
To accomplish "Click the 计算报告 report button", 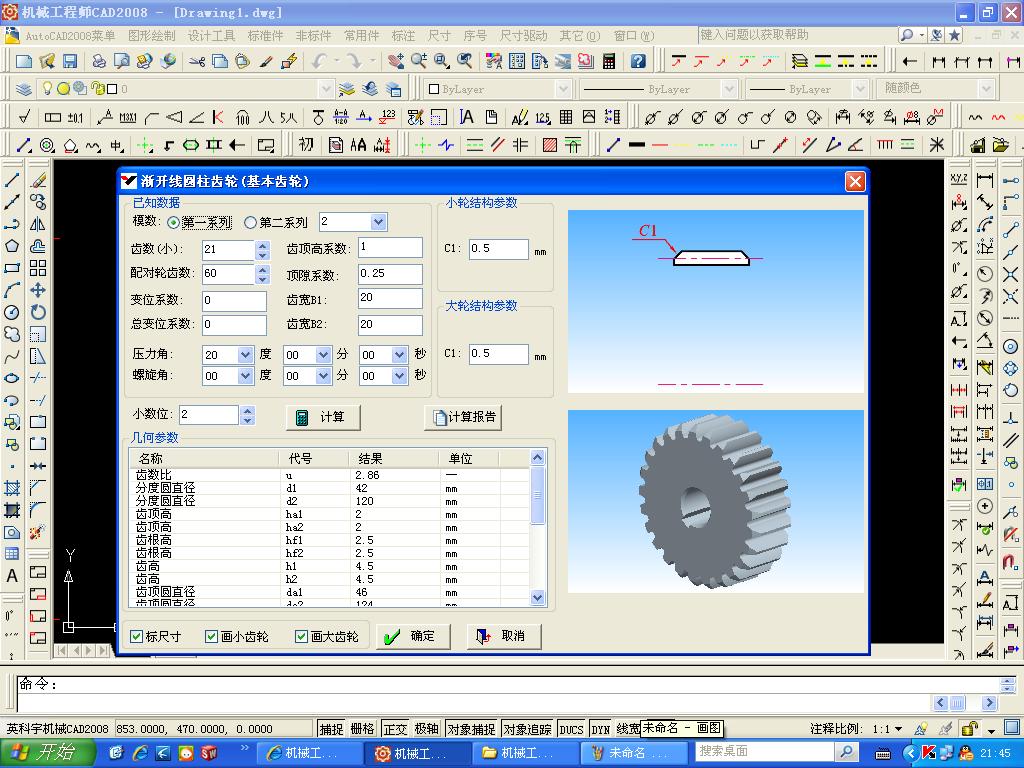I will (463, 417).
